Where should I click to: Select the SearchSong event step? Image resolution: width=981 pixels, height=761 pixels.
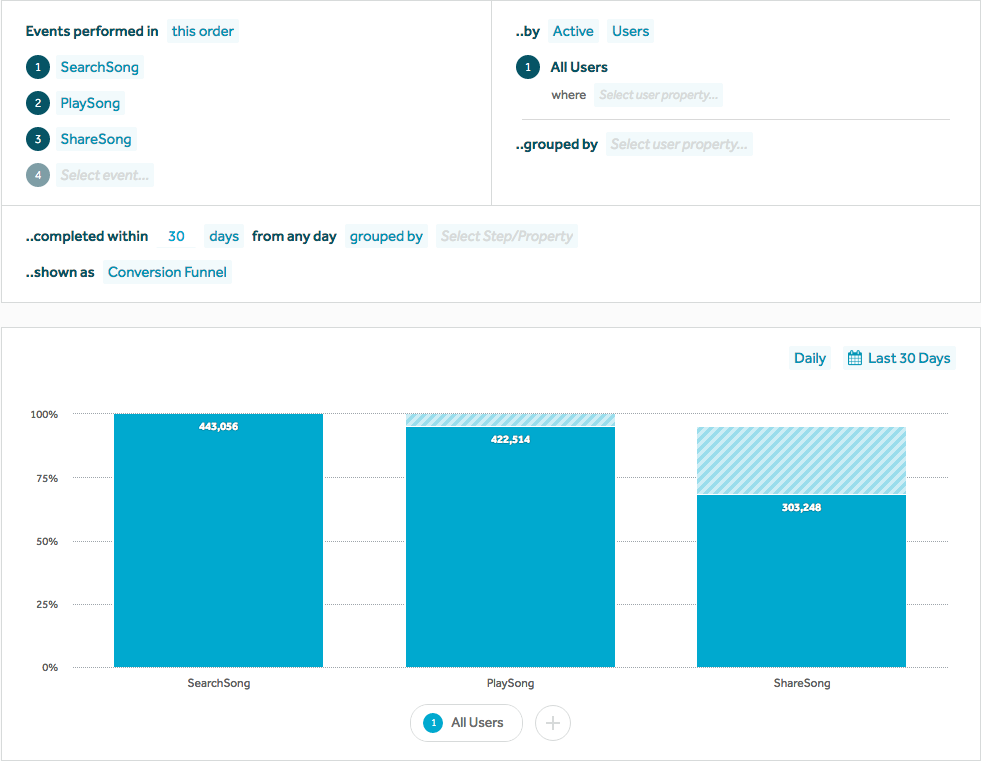tap(99, 67)
